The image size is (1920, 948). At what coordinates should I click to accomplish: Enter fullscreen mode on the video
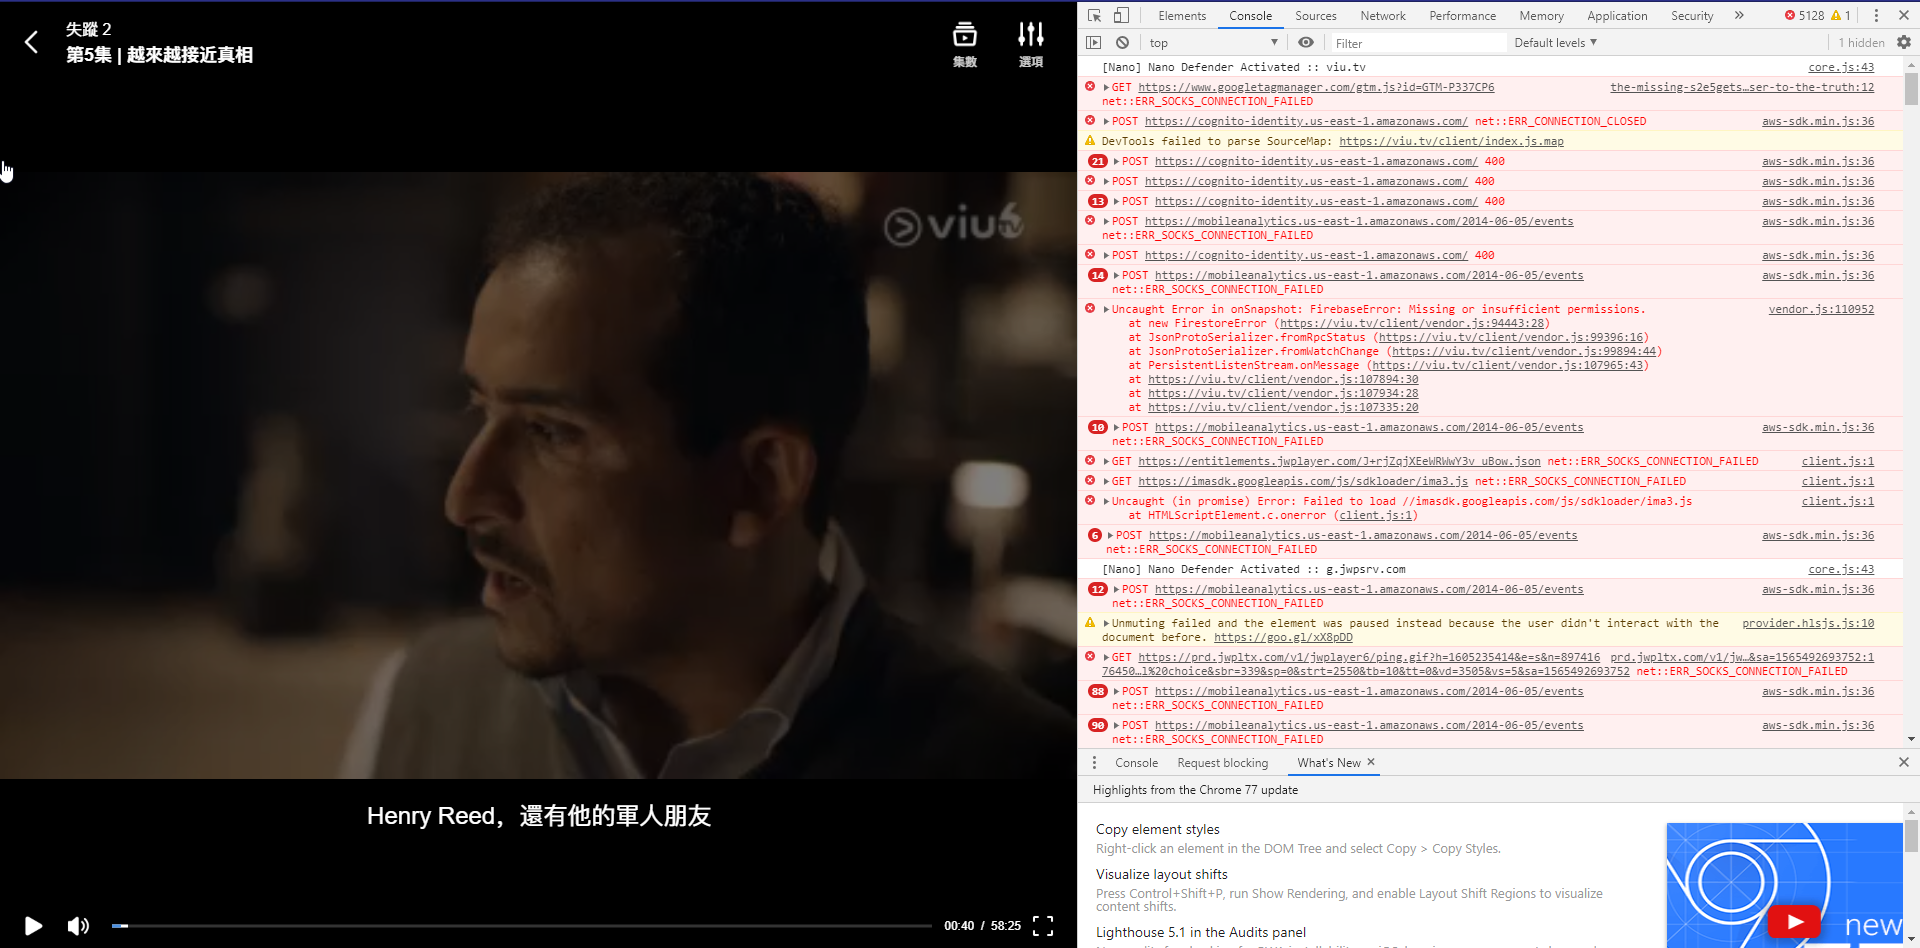(x=1043, y=925)
